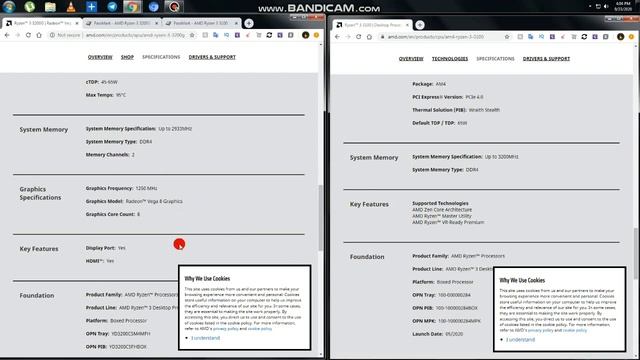Select the Ryzen 3 3100 tab in right browser
Image resolution: width=640 pixels, height=360 pixels.
tap(371, 25)
